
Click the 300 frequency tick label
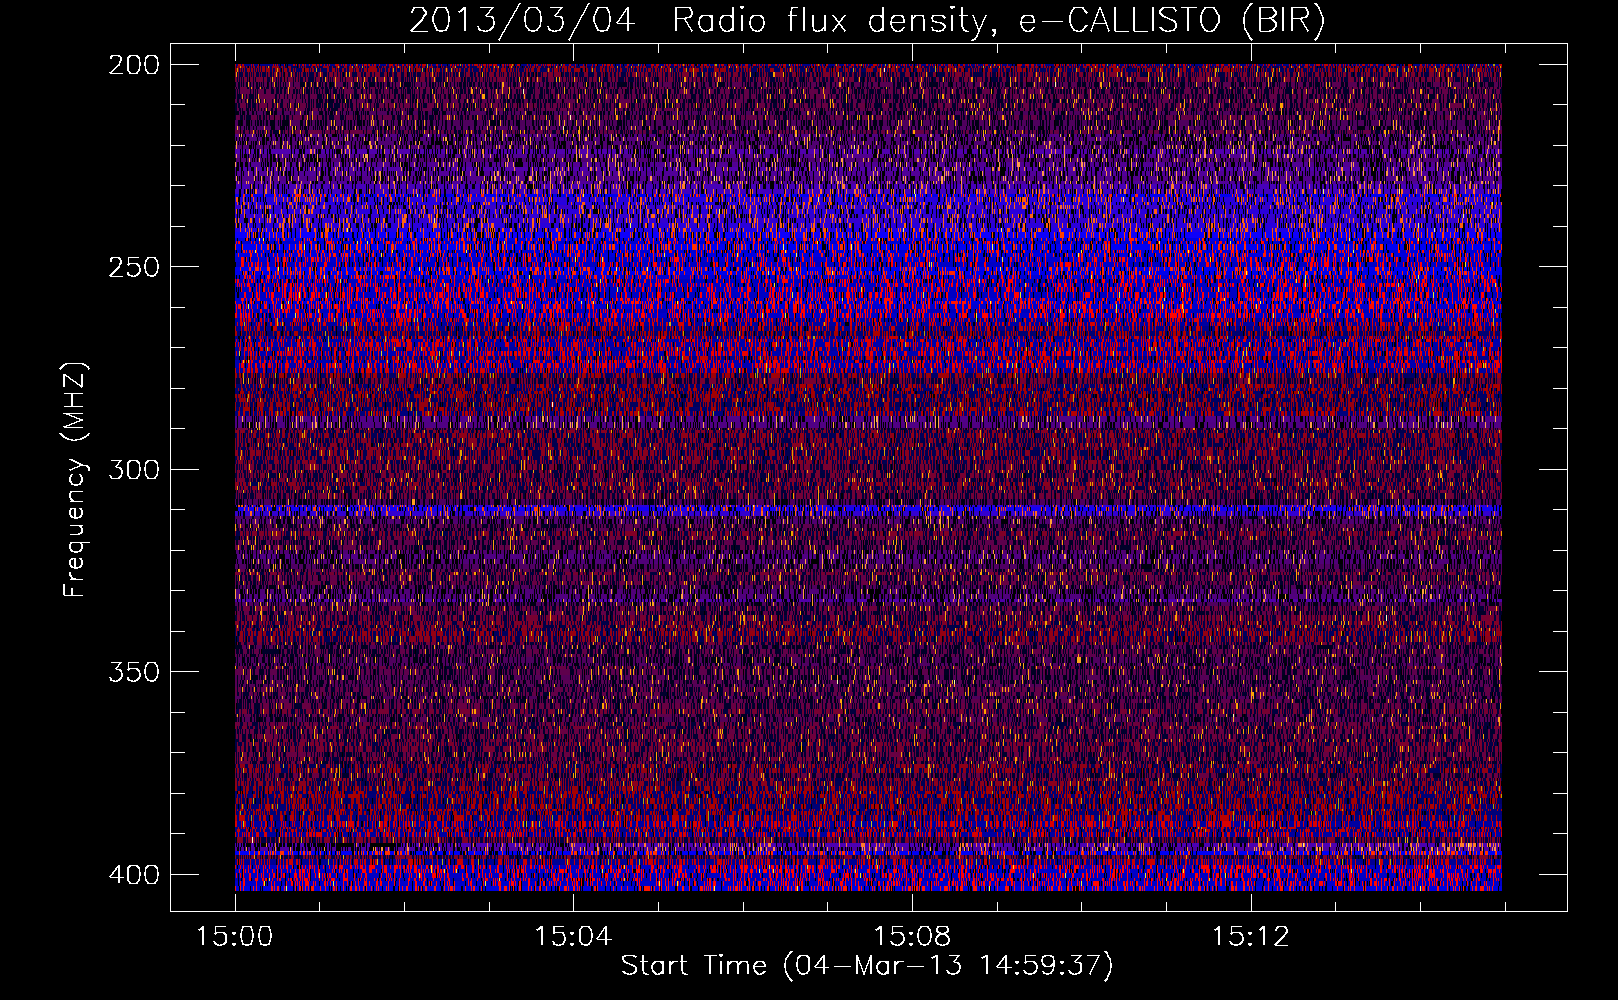click(133, 469)
